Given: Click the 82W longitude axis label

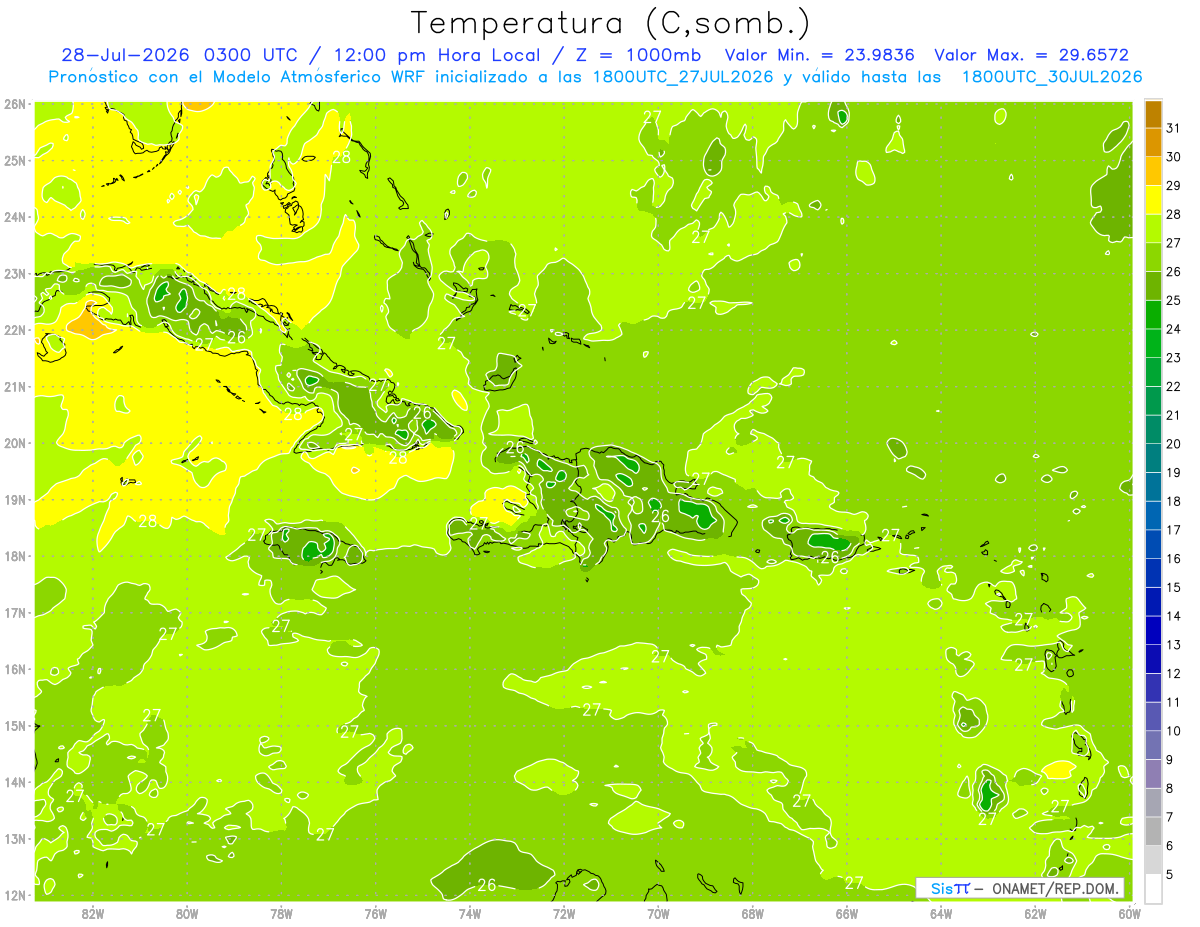Looking at the screenshot, I should click(x=92, y=914).
